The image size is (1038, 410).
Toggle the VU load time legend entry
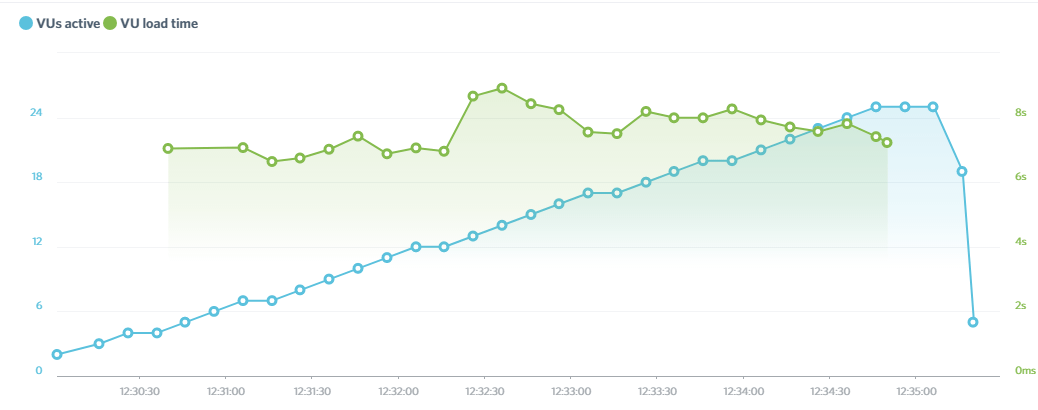pyautogui.click(x=150, y=24)
